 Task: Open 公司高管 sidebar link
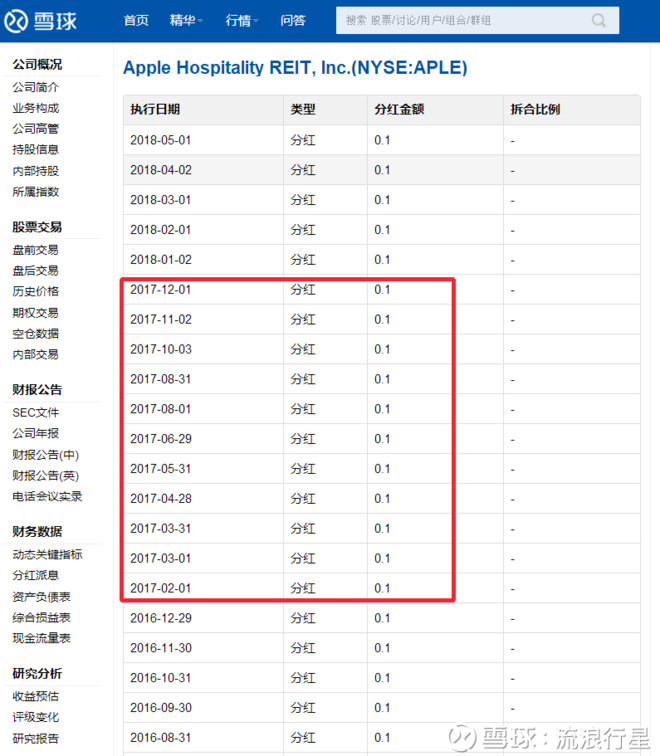coord(36,129)
